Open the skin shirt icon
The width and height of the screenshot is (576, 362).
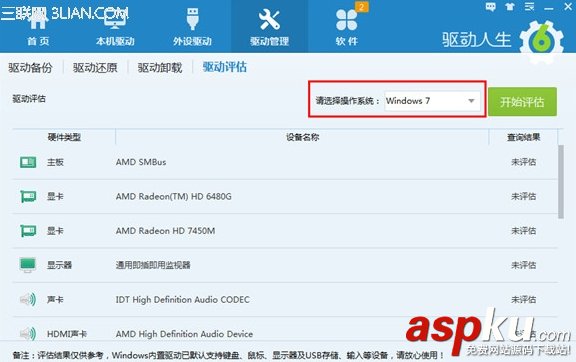[510, 7]
